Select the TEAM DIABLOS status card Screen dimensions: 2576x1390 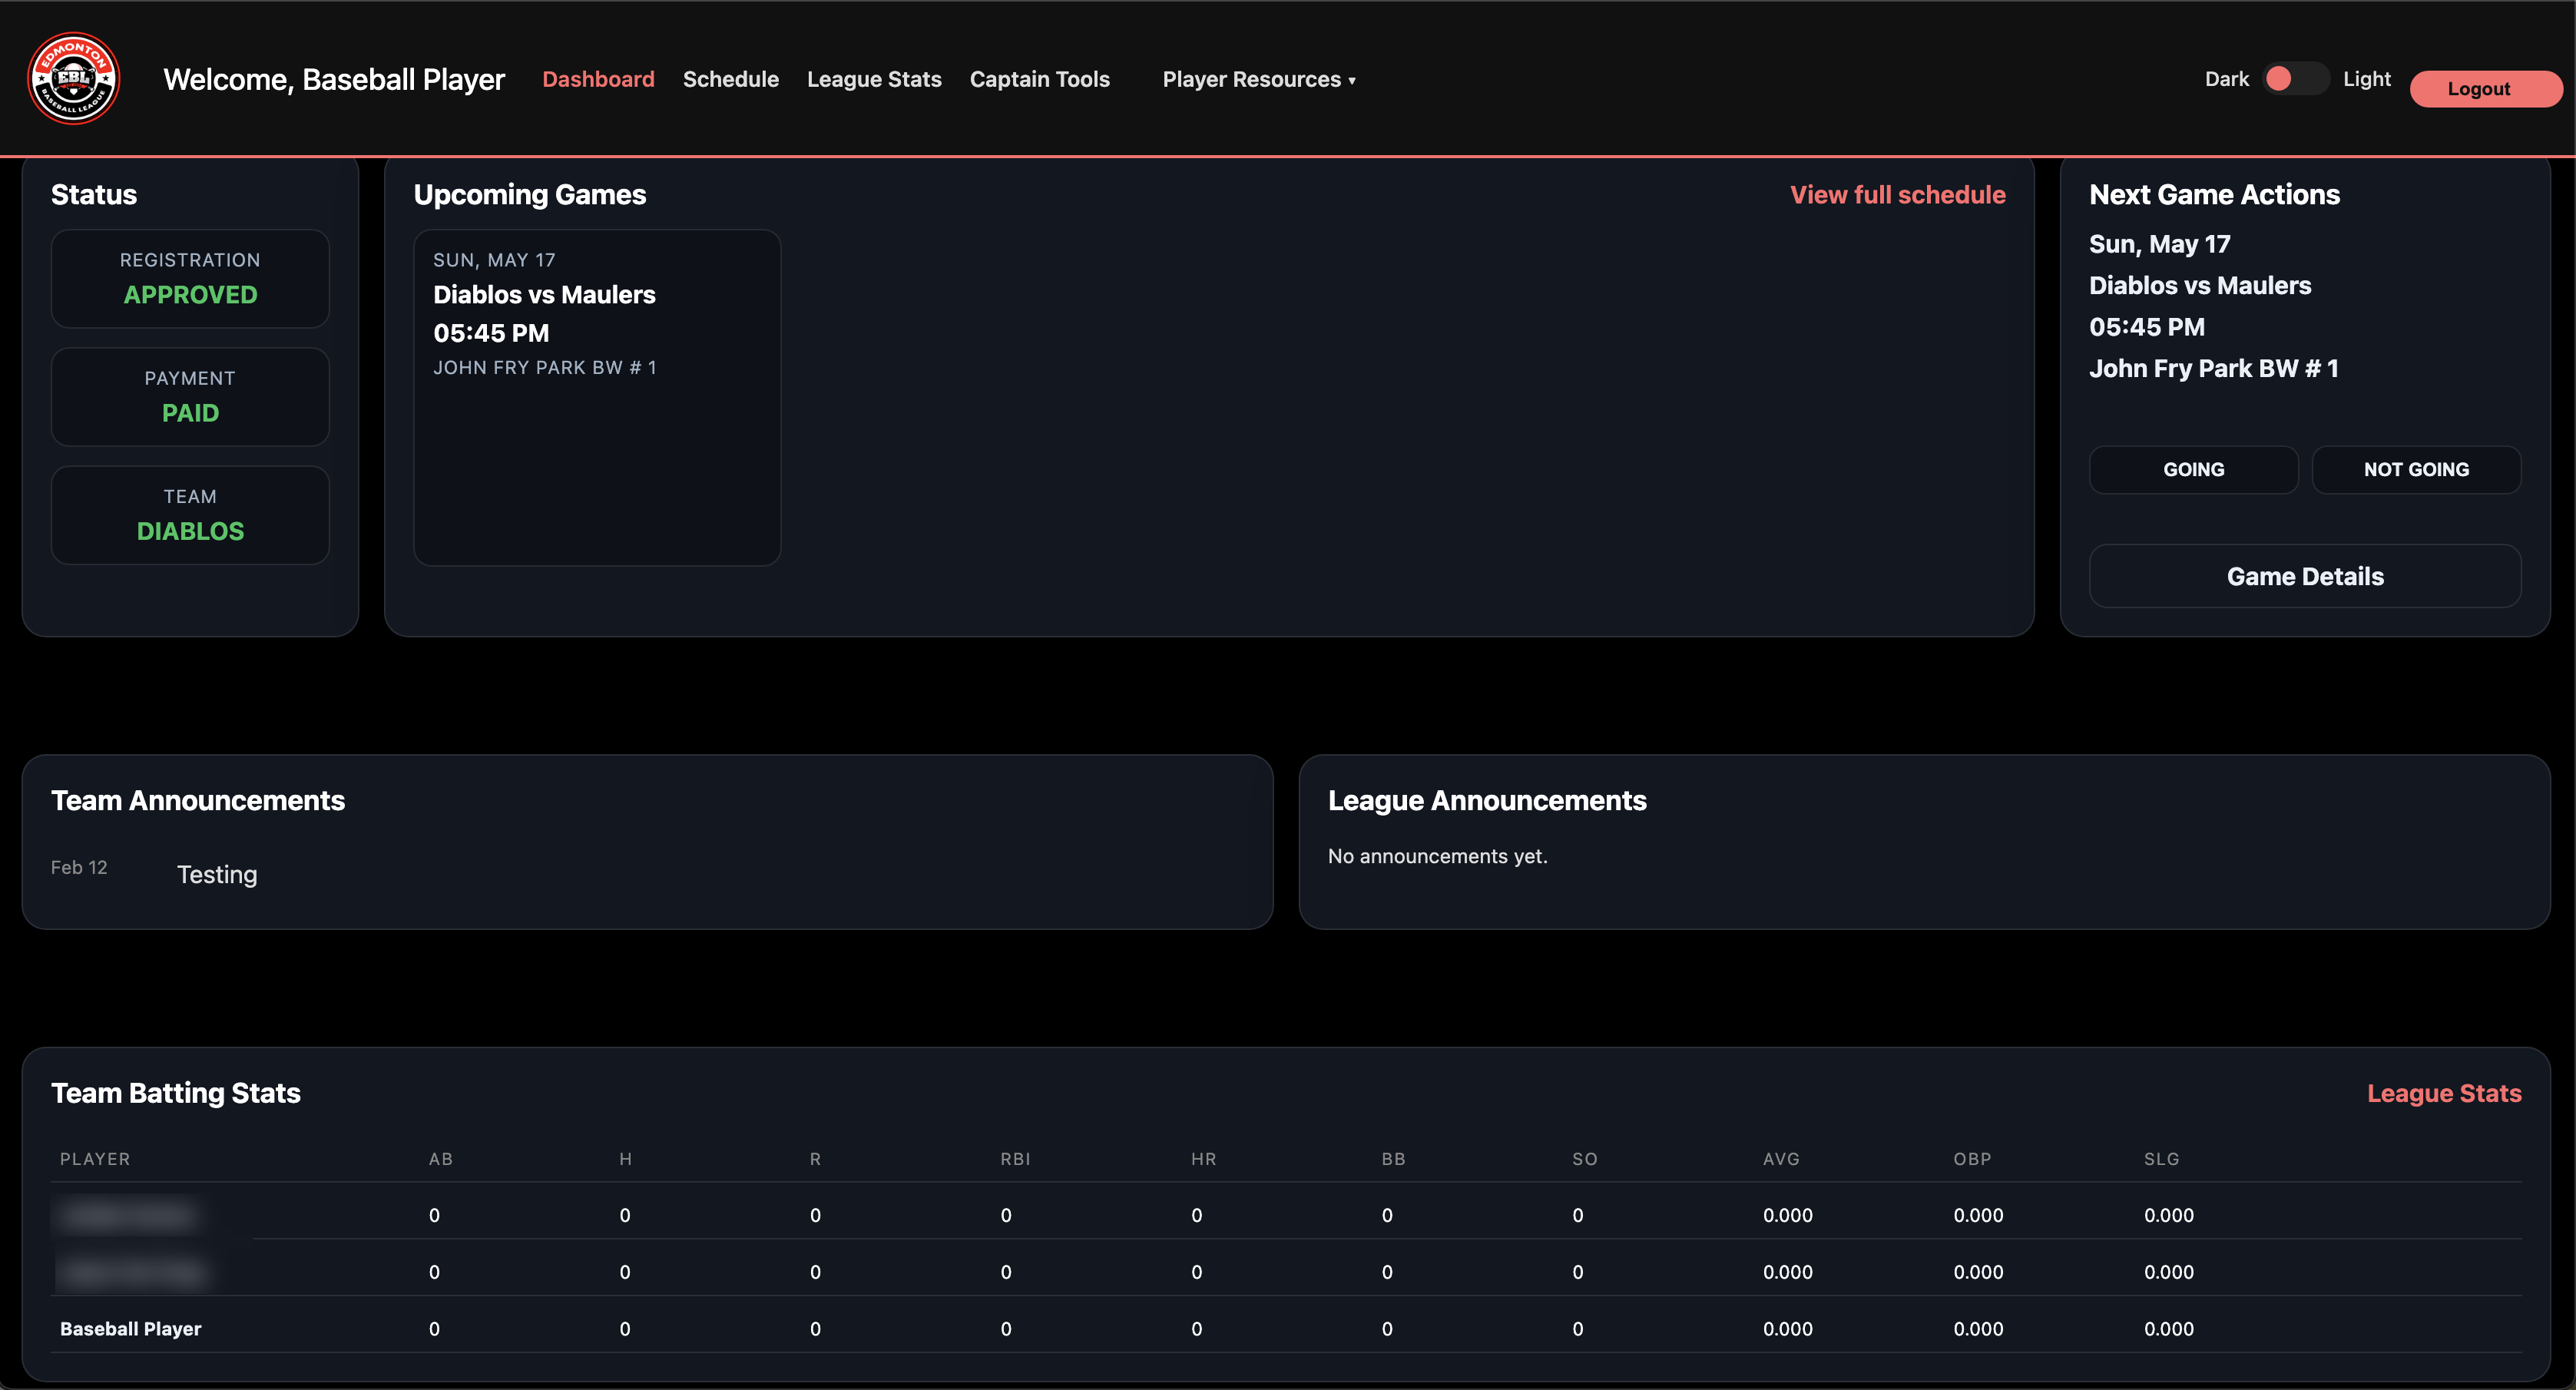(x=190, y=515)
